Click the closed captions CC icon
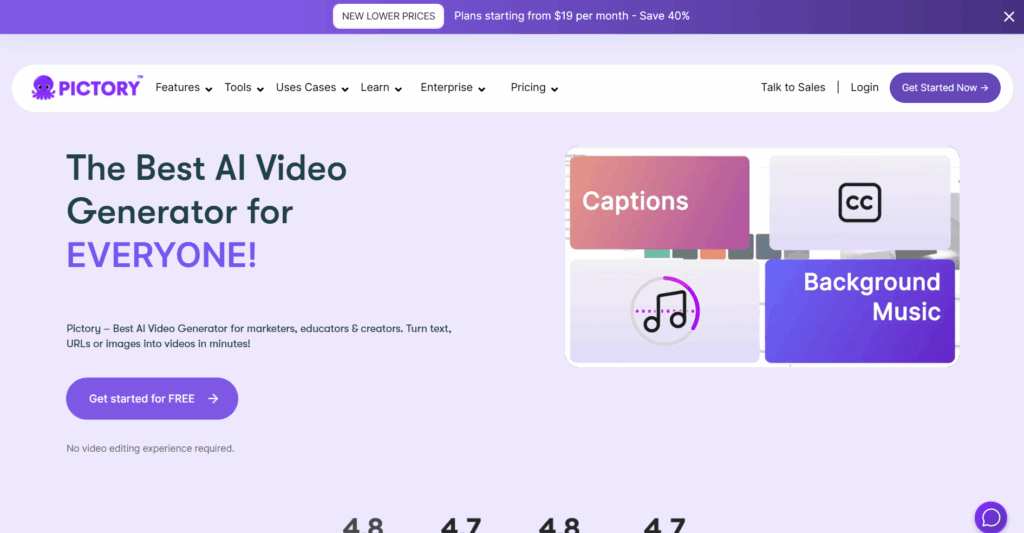The height and width of the screenshot is (533, 1024). [859, 202]
